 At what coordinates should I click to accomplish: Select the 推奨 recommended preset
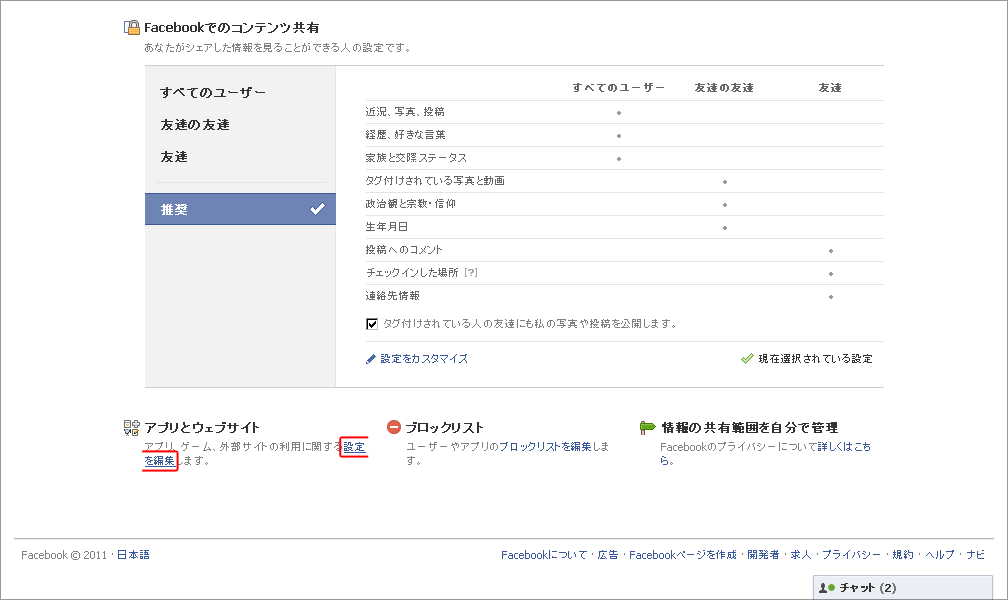click(240, 209)
